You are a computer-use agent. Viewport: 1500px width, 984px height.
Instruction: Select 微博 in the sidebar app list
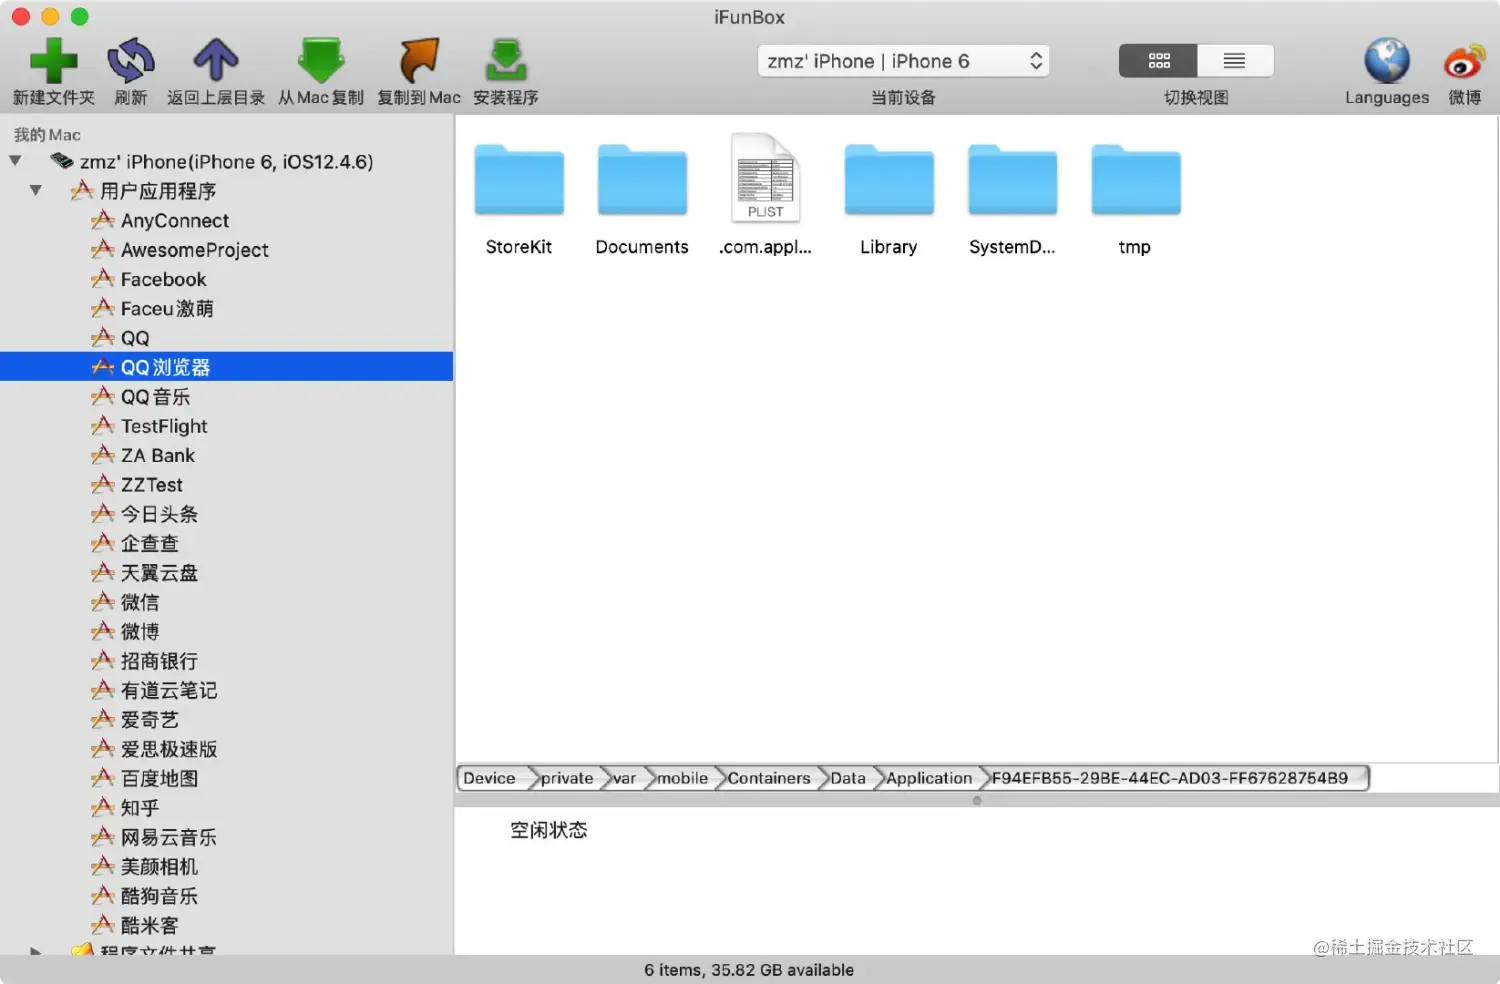coord(140,631)
